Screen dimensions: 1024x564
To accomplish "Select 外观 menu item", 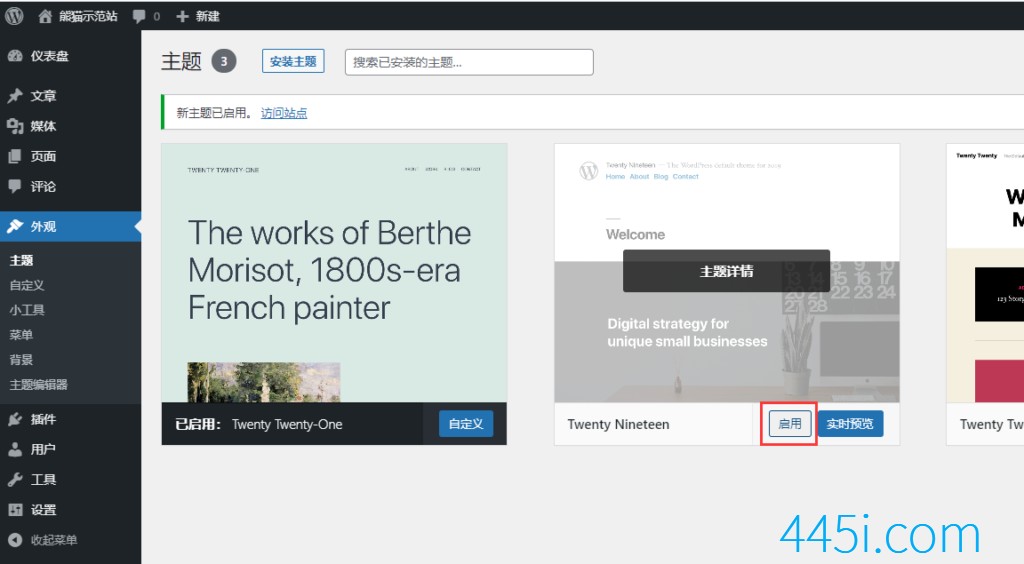I will click(x=71, y=227).
